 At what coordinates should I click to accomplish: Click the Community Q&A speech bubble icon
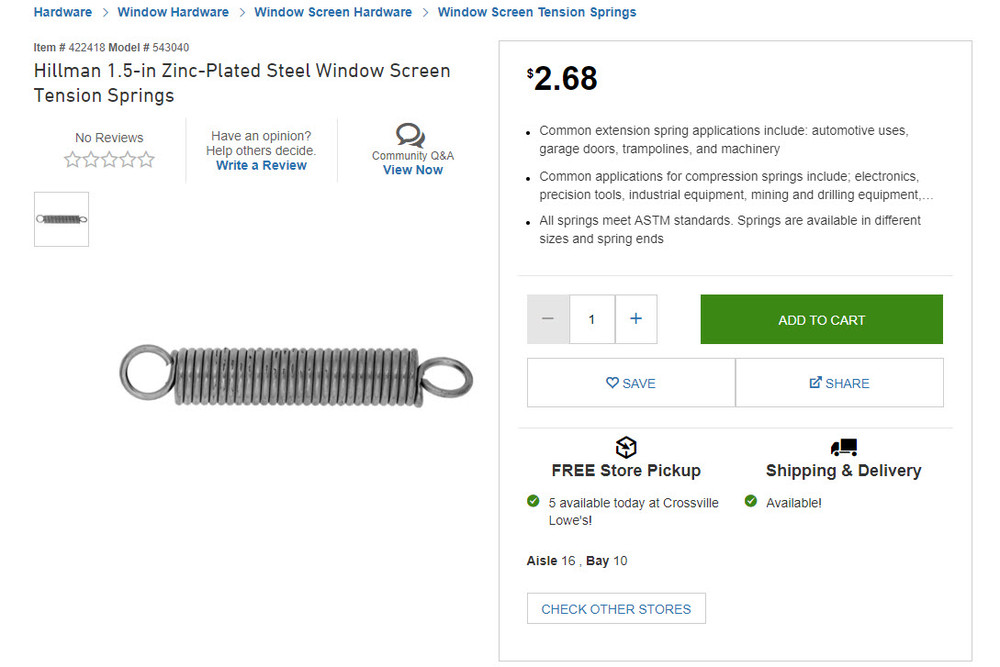pyautogui.click(x=410, y=135)
